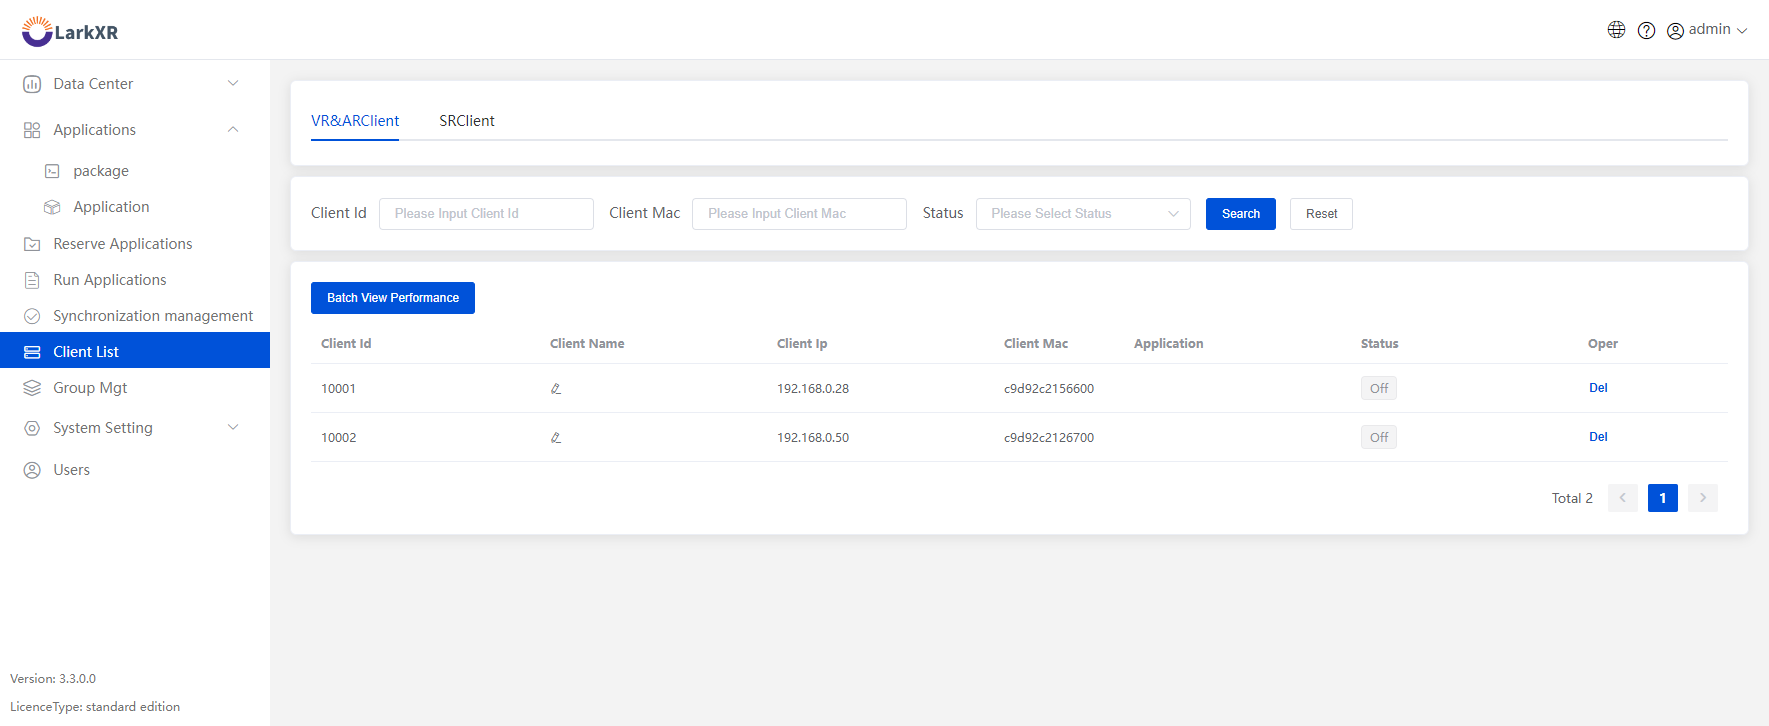This screenshot has height=726, width=1769.
Task: Click the Search button
Action: [x=1241, y=214]
